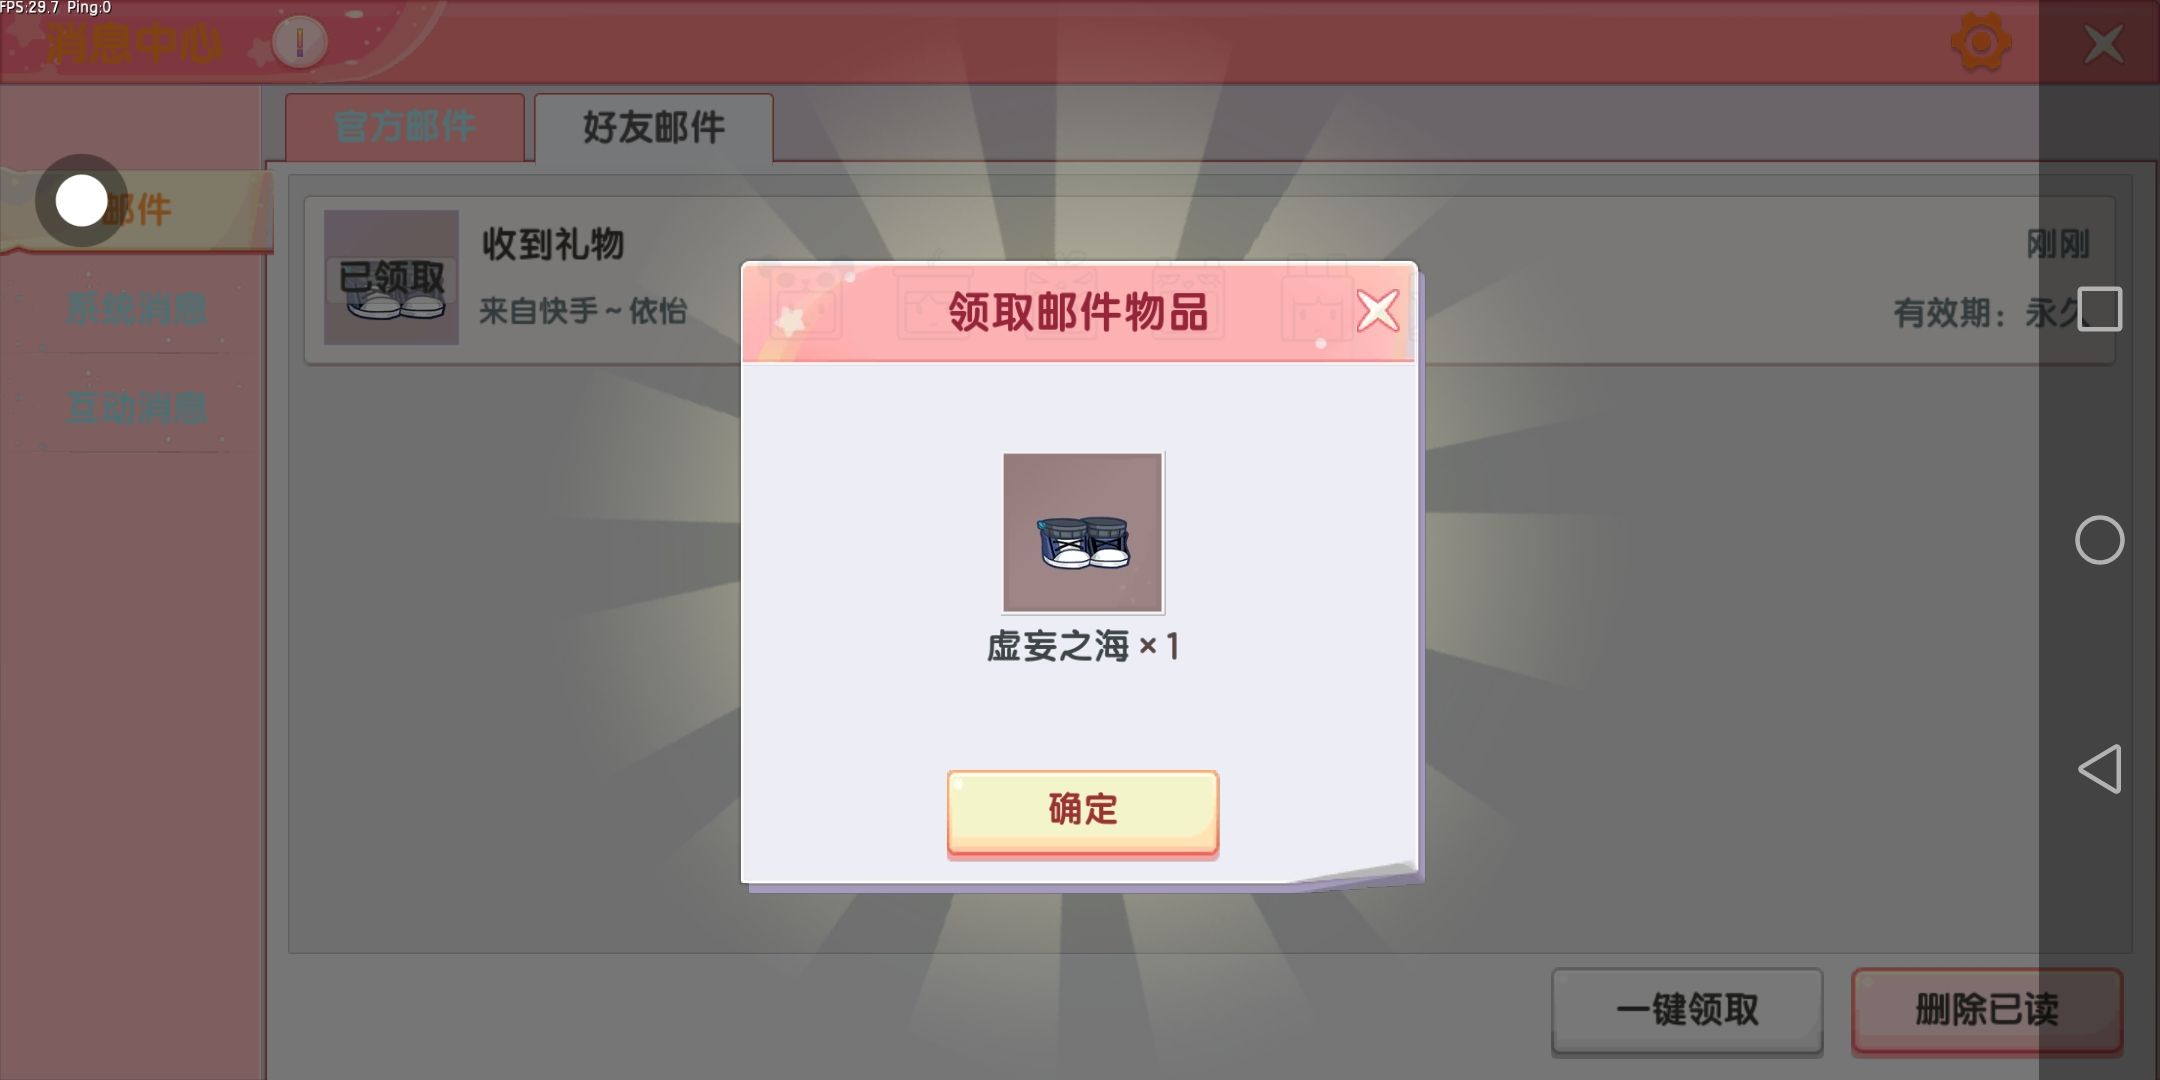Image resolution: width=2160 pixels, height=1080 pixels.
Task: Tap the Android home circle icon
Action: 2099,540
